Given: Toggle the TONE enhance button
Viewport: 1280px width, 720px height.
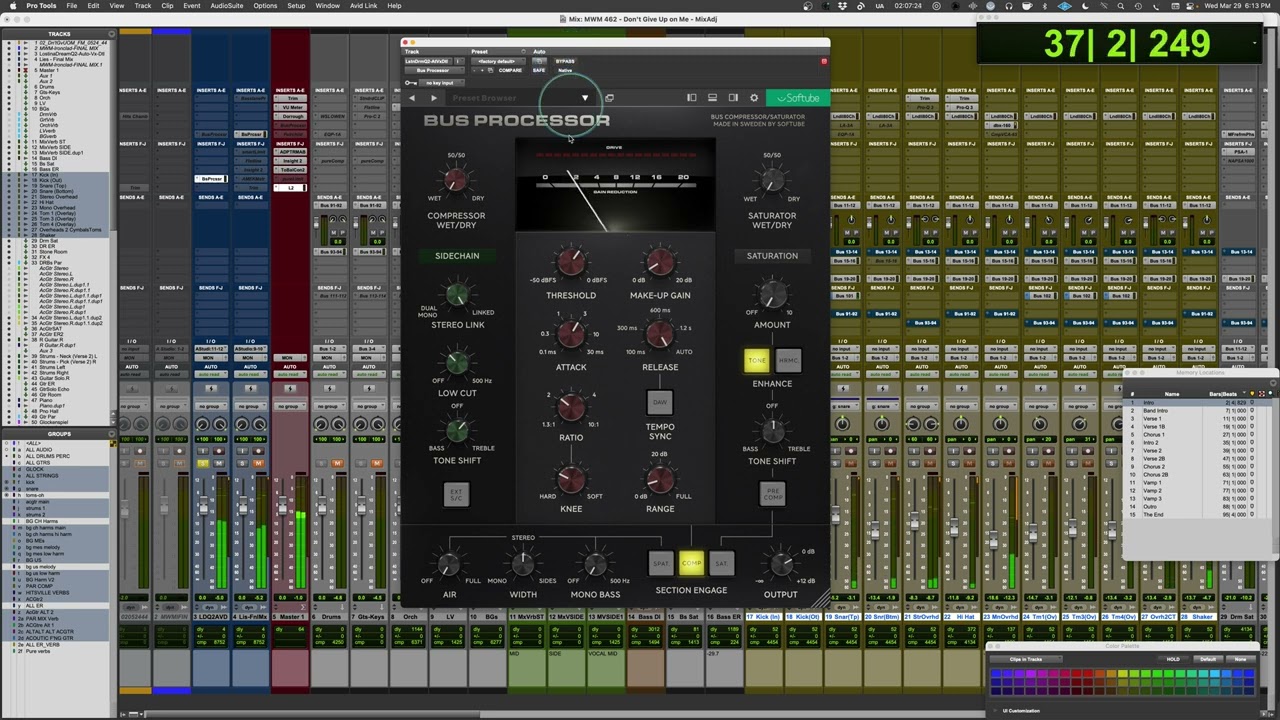Looking at the screenshot, I should click(x=757, y=360).
